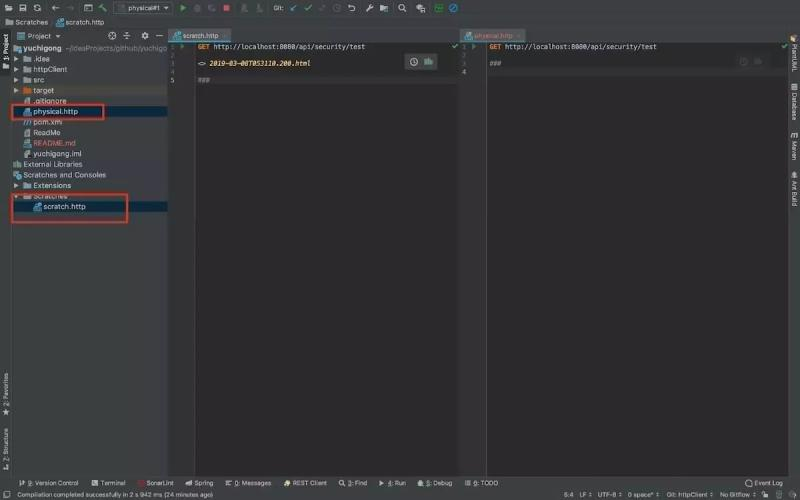The width and height of the screenshot is (800, 500).
Task: Click the examples icon next to history
Action: 429,62
